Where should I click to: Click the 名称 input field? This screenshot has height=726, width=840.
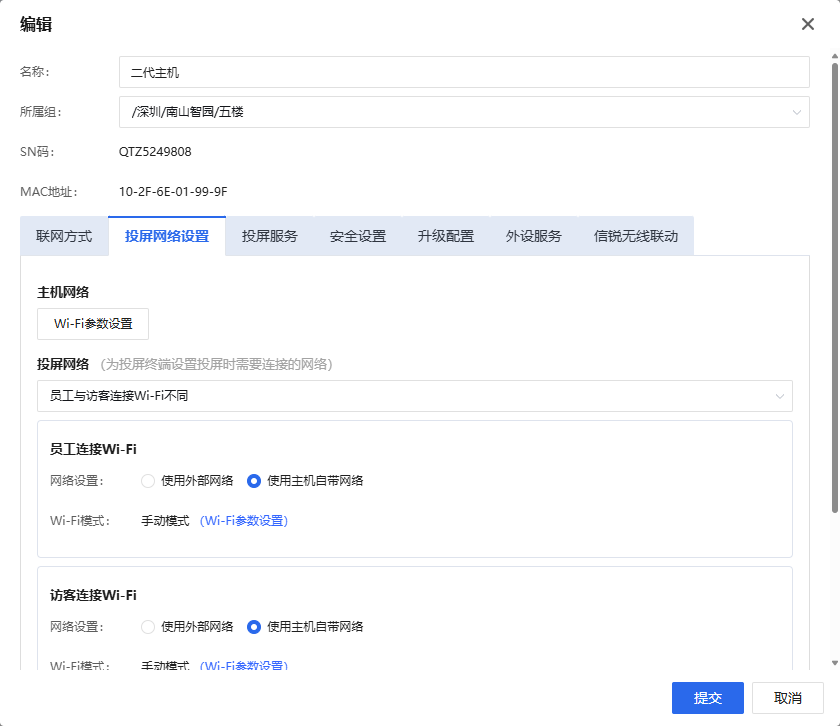(x=463, y=72)
